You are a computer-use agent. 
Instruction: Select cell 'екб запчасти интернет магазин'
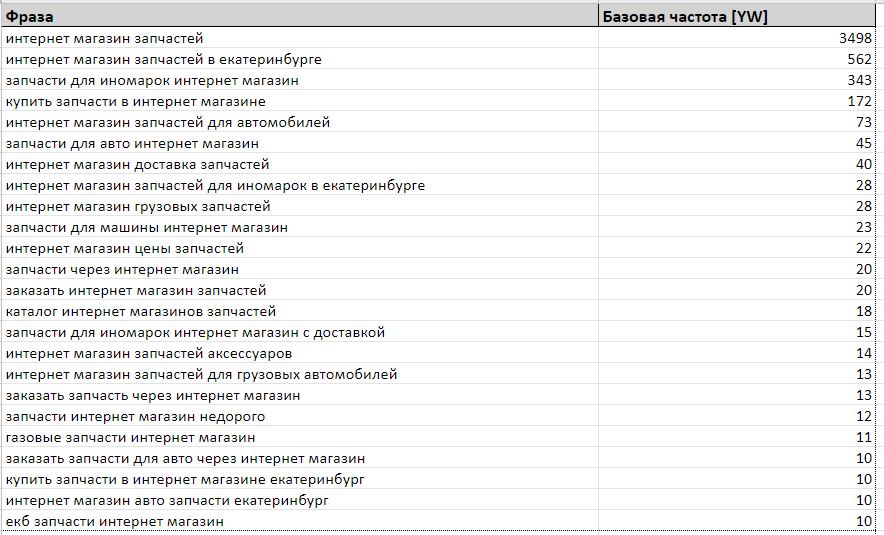click(299, 521)
